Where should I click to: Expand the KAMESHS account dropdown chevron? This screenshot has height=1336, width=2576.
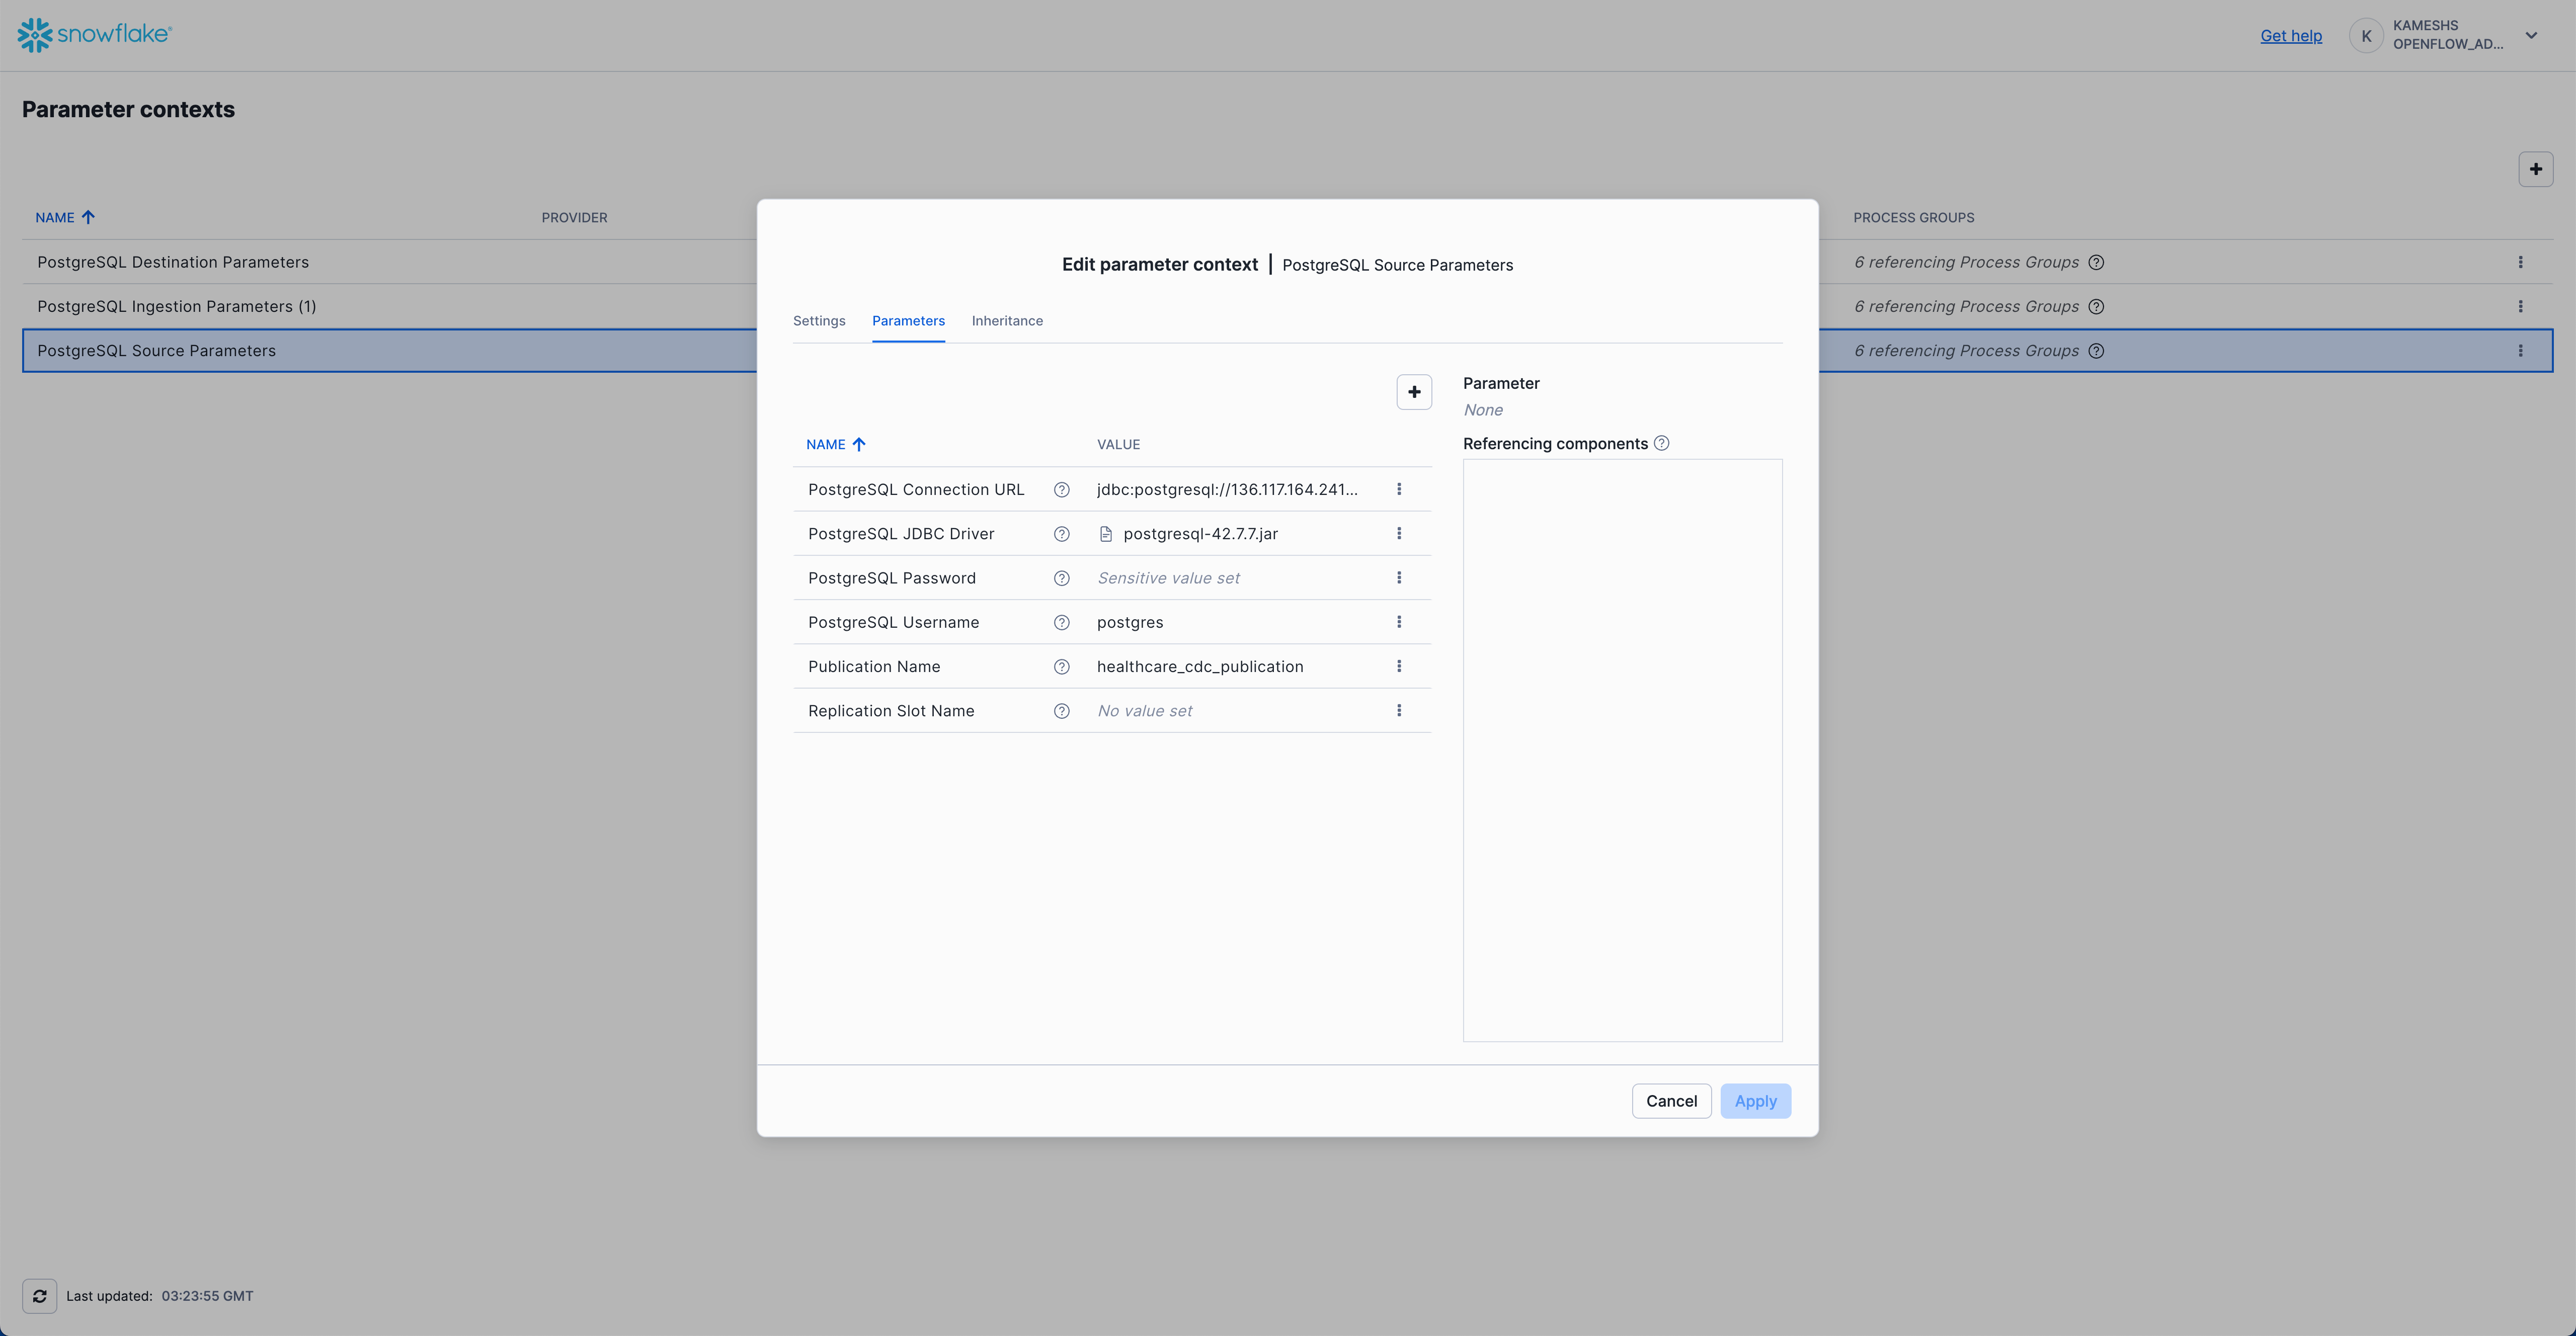tap(2531, 35)
